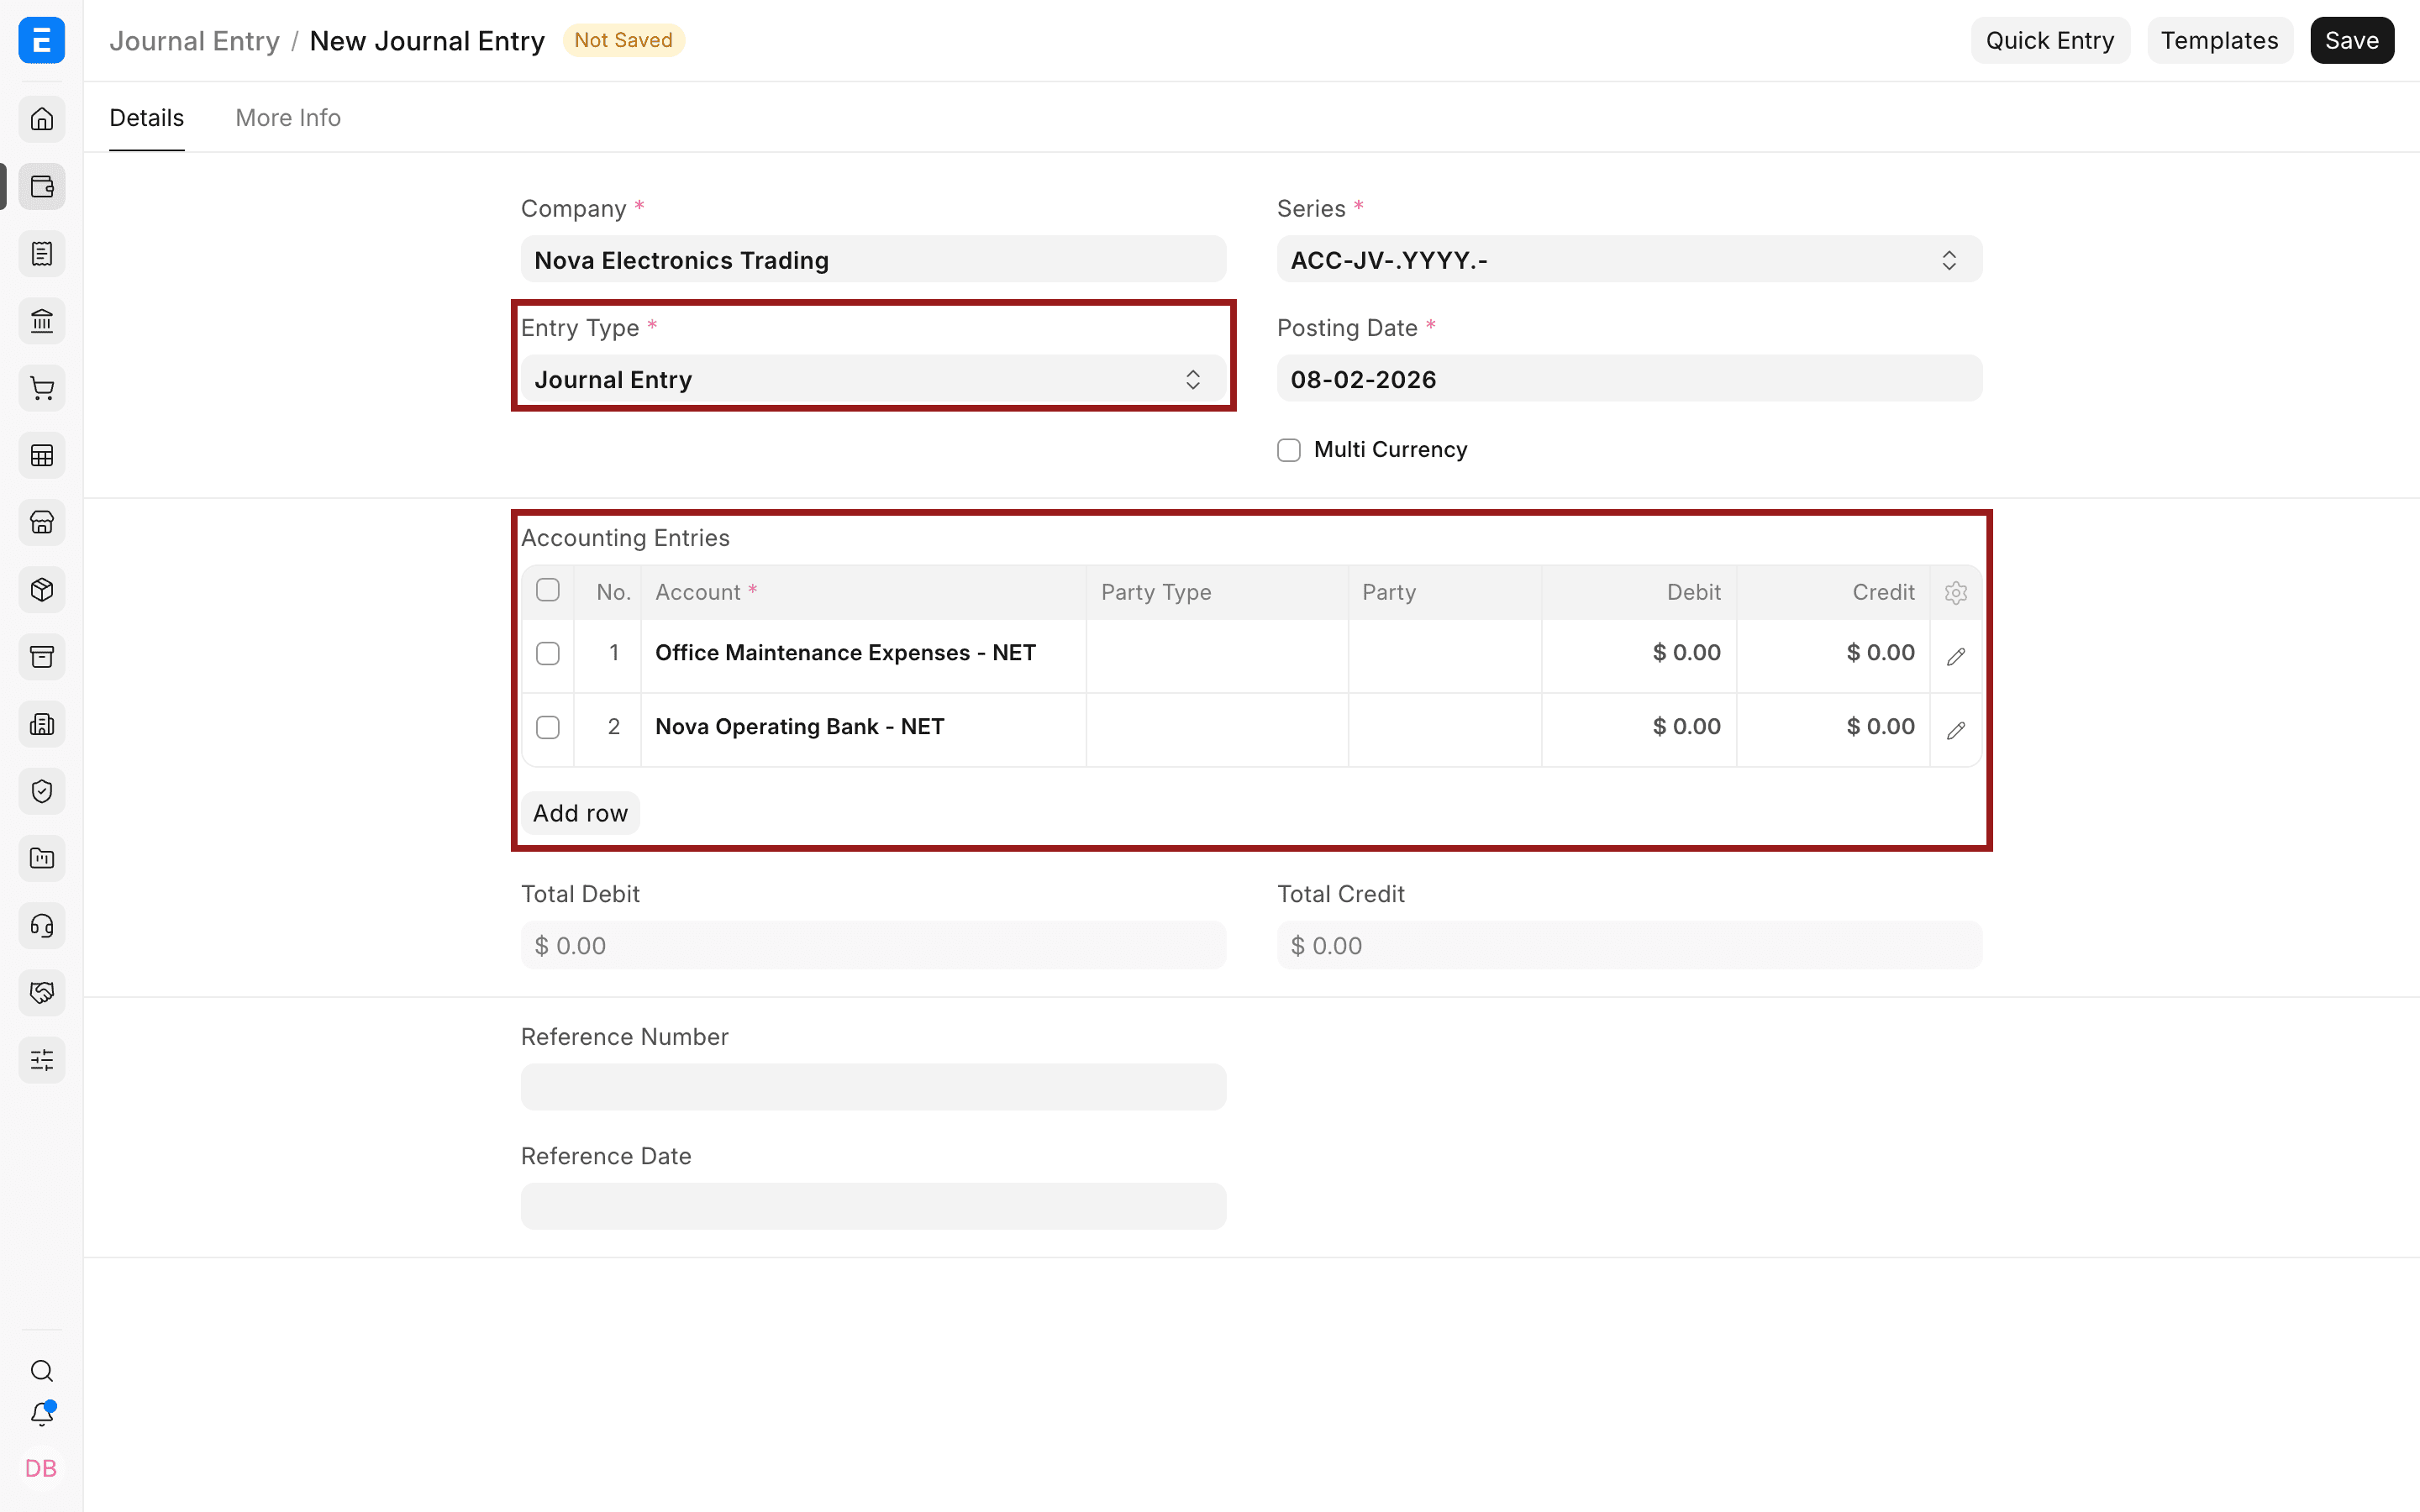Edit the Nova Operating Bank row pencil
The height and width of the screenshot is (1512, 2420).
pyautogui.click(x=1956, y=730)
